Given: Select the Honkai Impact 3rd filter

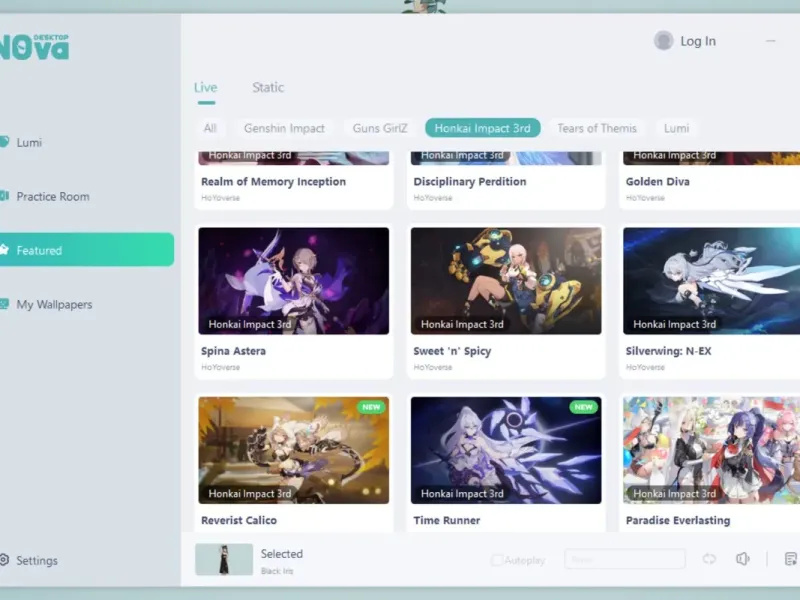Looking at the screenshot, I should click(483, 128).
